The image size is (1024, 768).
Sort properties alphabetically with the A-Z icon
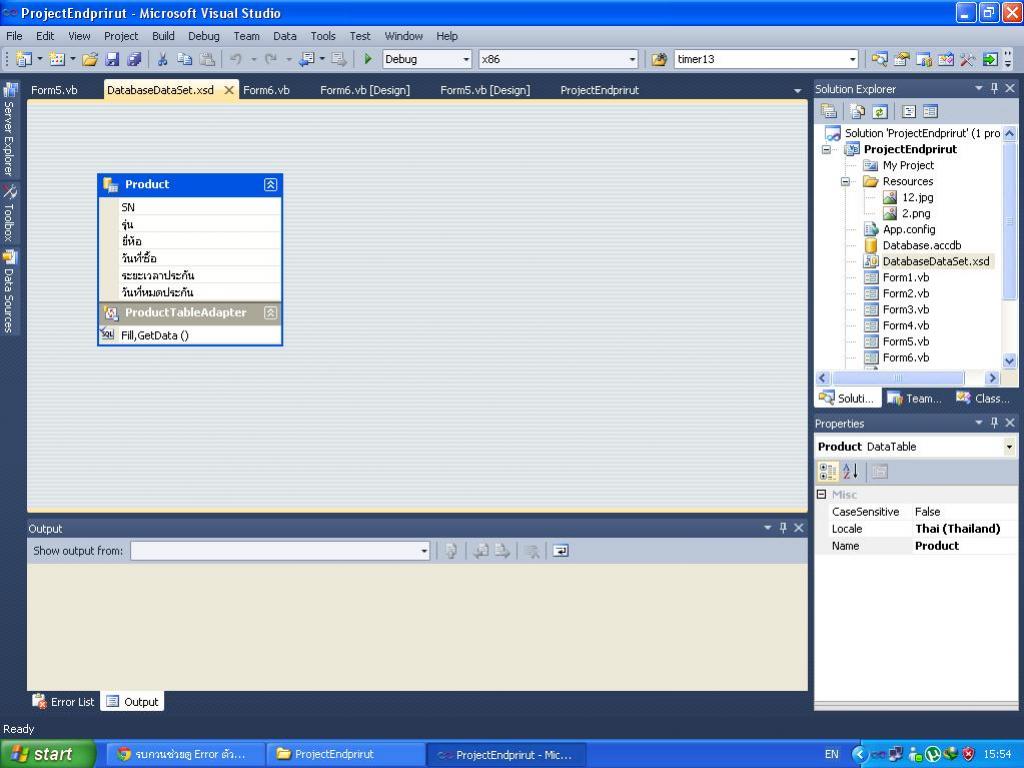[x=850, y=472]
